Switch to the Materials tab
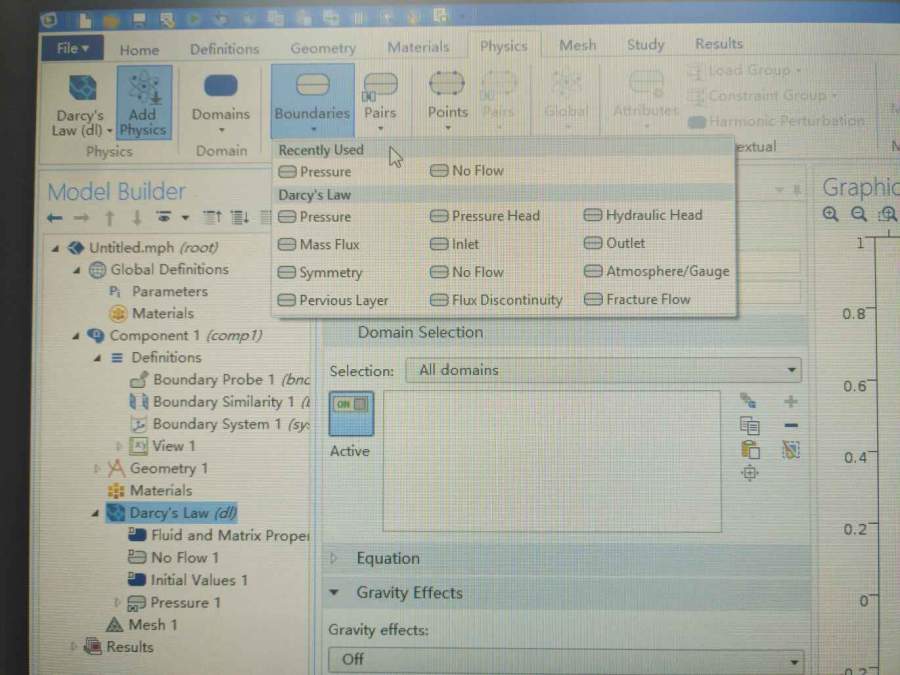 click(x=418, y=47)
